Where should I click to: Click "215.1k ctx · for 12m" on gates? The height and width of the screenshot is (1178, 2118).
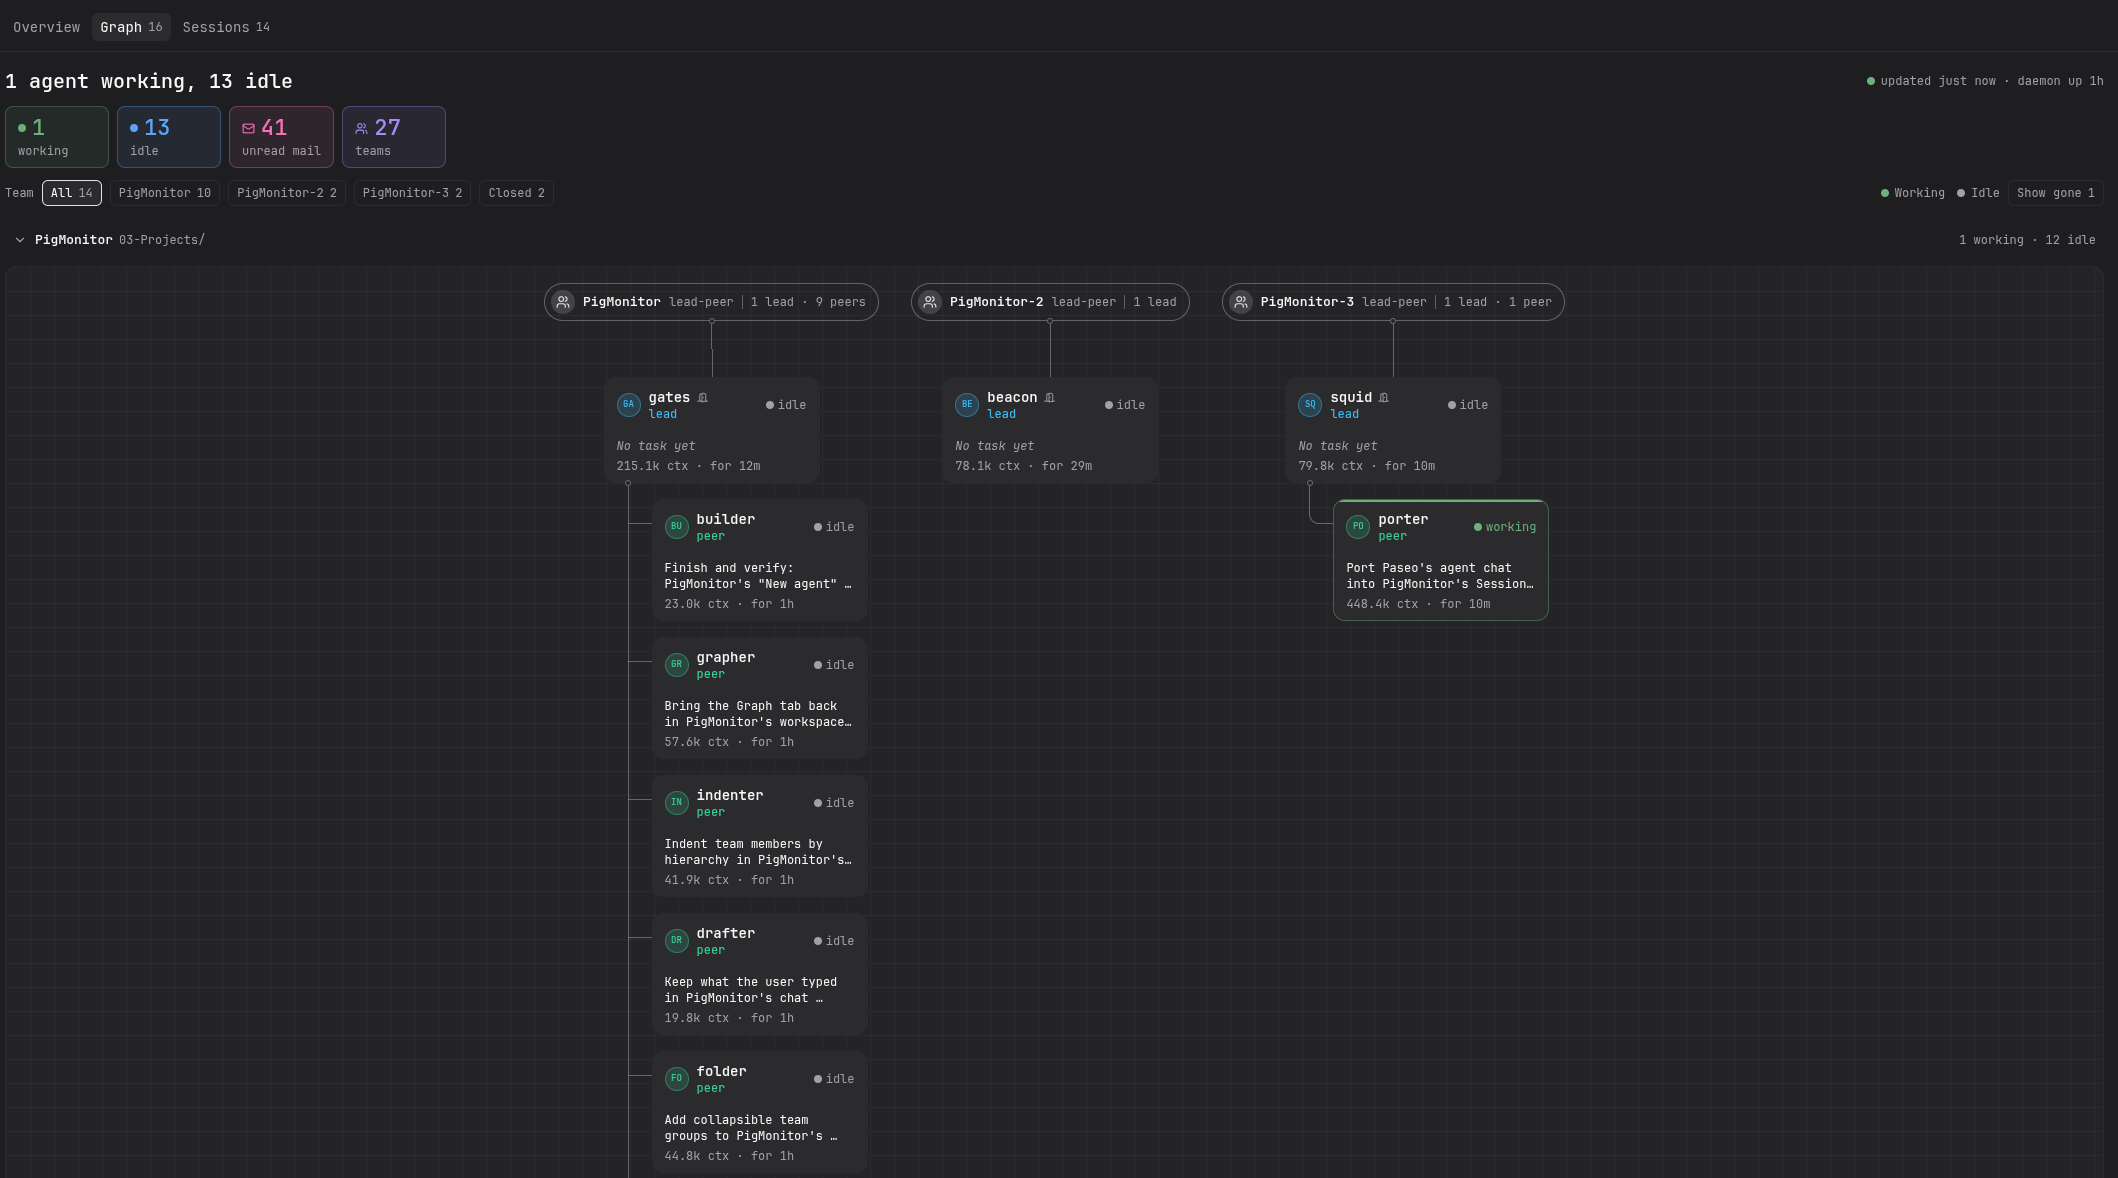coord(688,466)
